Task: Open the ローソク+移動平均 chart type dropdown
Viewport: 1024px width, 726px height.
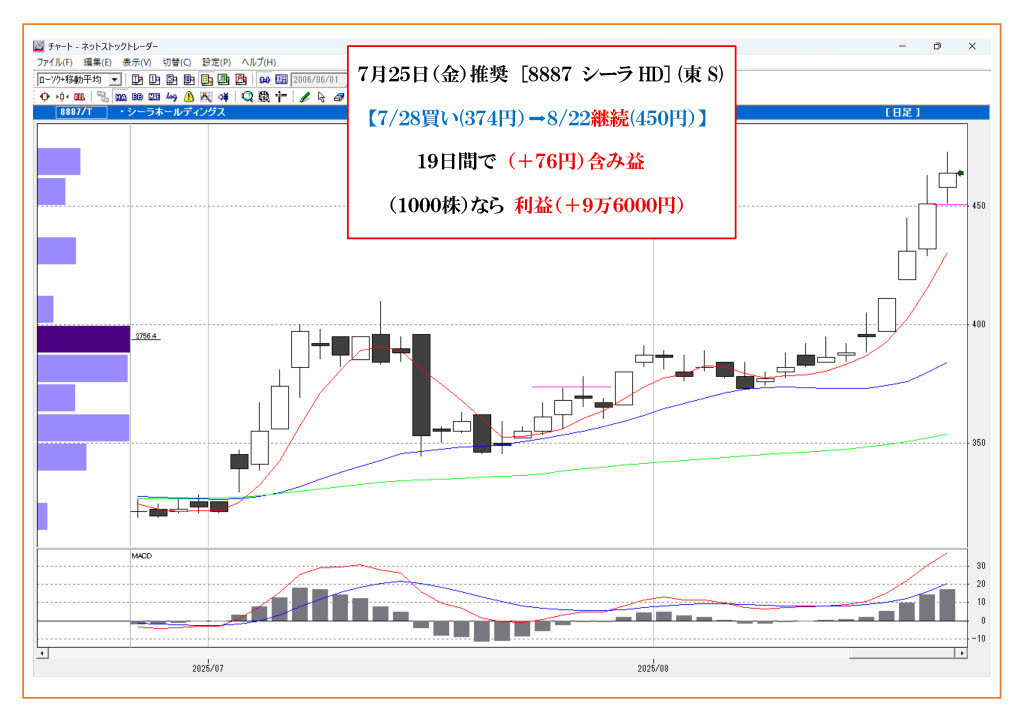Action: [x=114, y=79]
